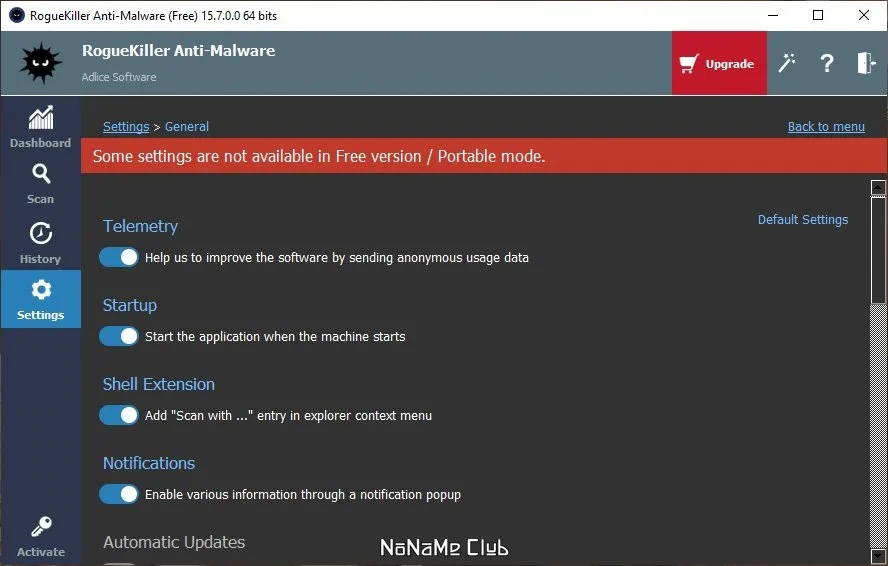The width and height of the screenshot is (888, 566).
Task: Open the Activate key item
Action: pyautogui.click(x=40, y=537)
